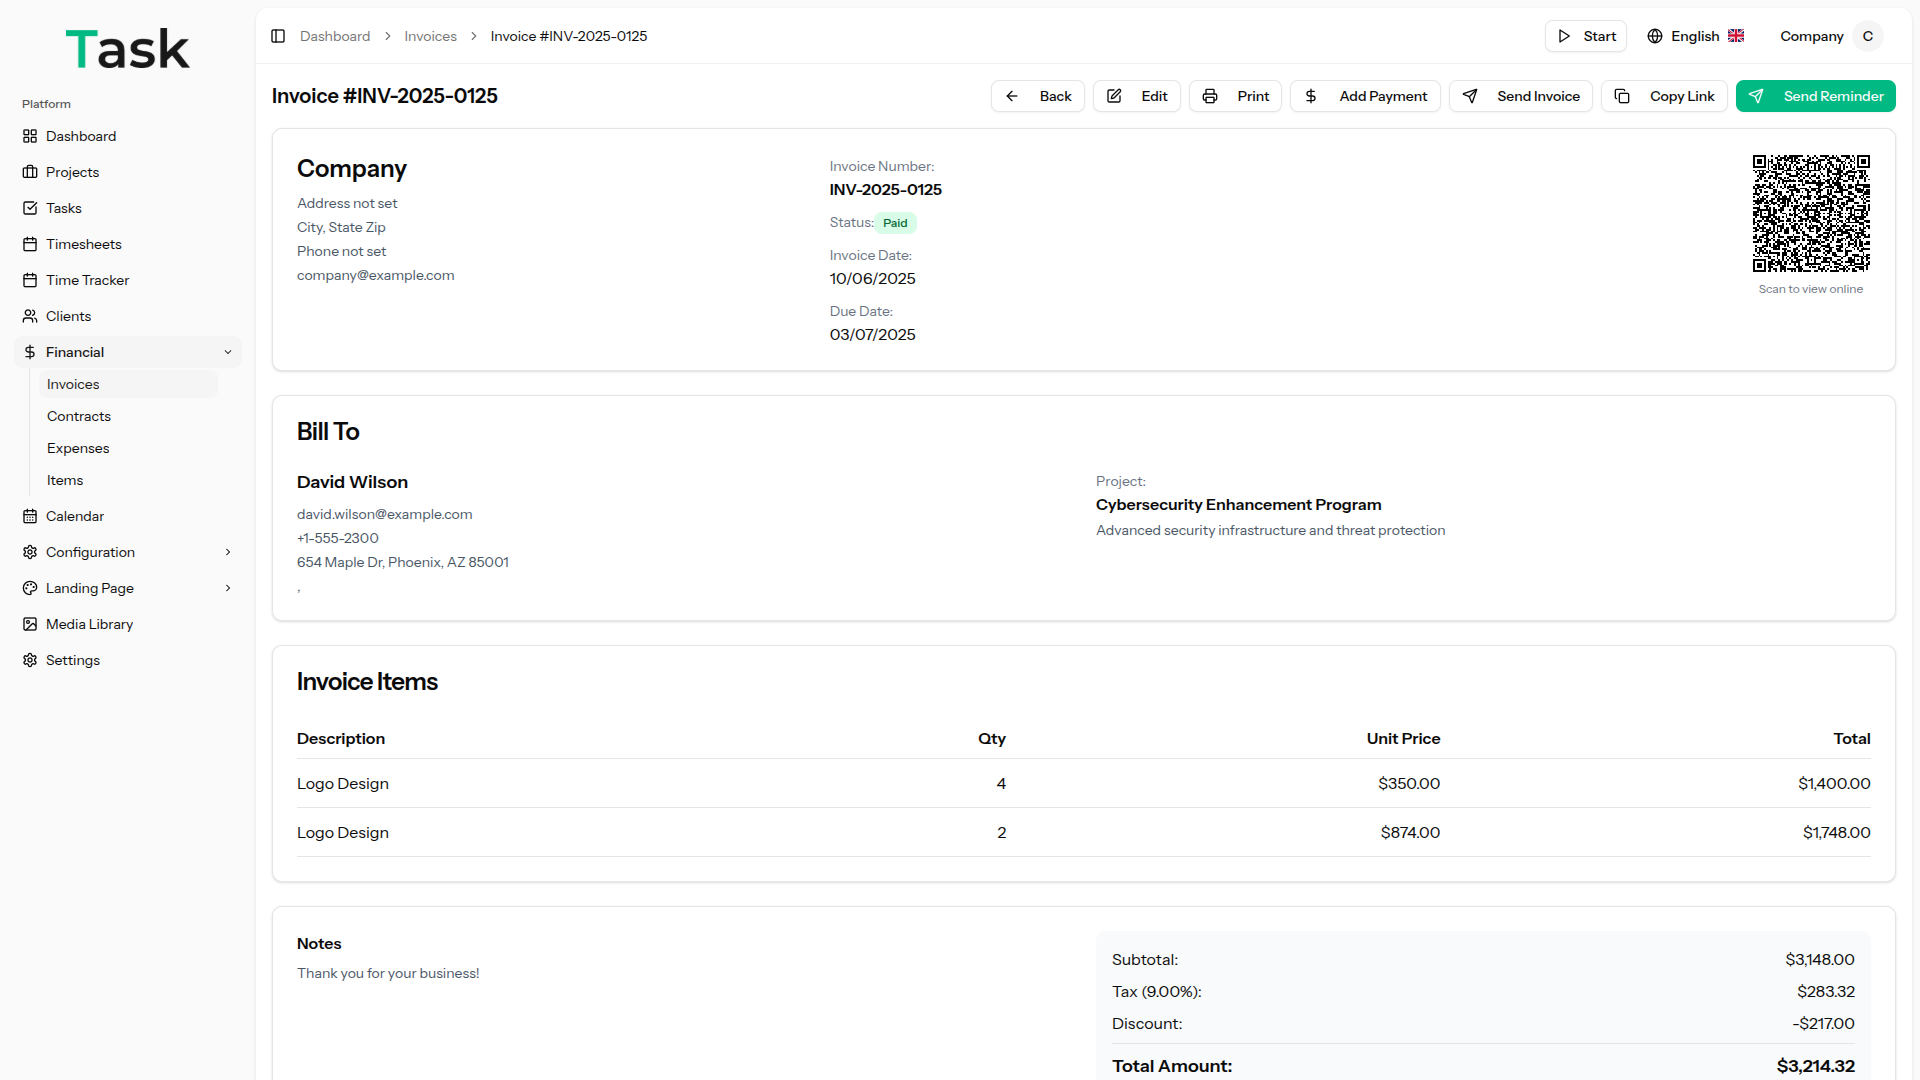Image resolution: width=1920 pixels, height=1080 pixels.
Task: Click the Add Payment dollar icon
Action: (x=1311, y=96)
